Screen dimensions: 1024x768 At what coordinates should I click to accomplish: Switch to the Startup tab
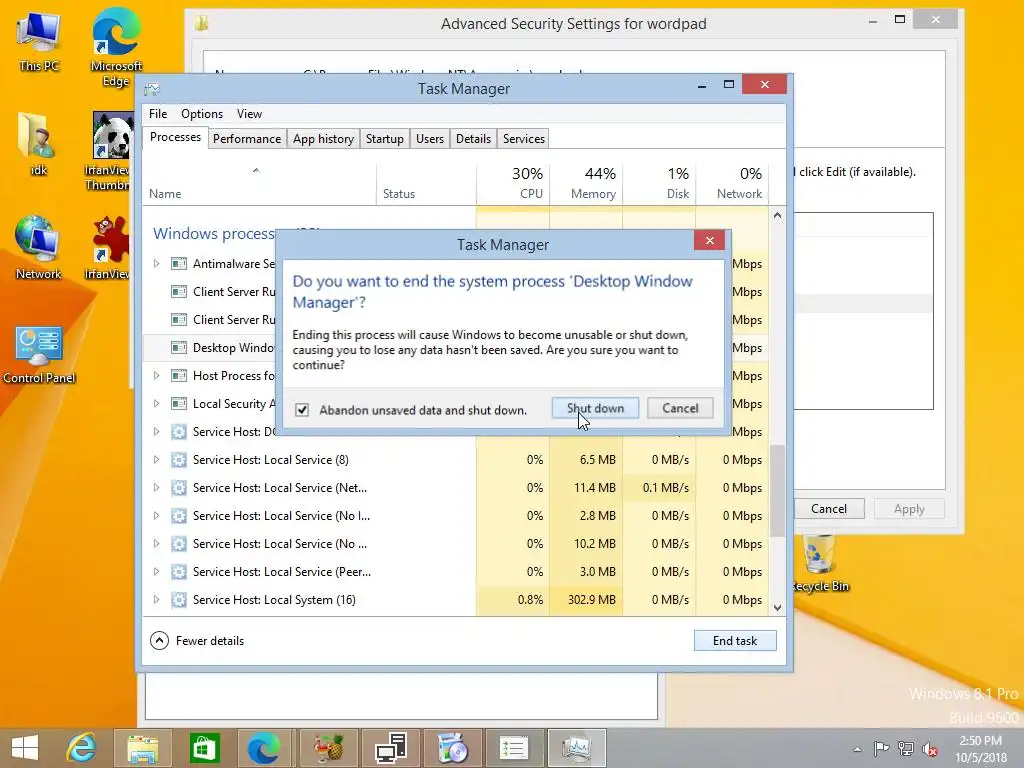coord(385,138)
